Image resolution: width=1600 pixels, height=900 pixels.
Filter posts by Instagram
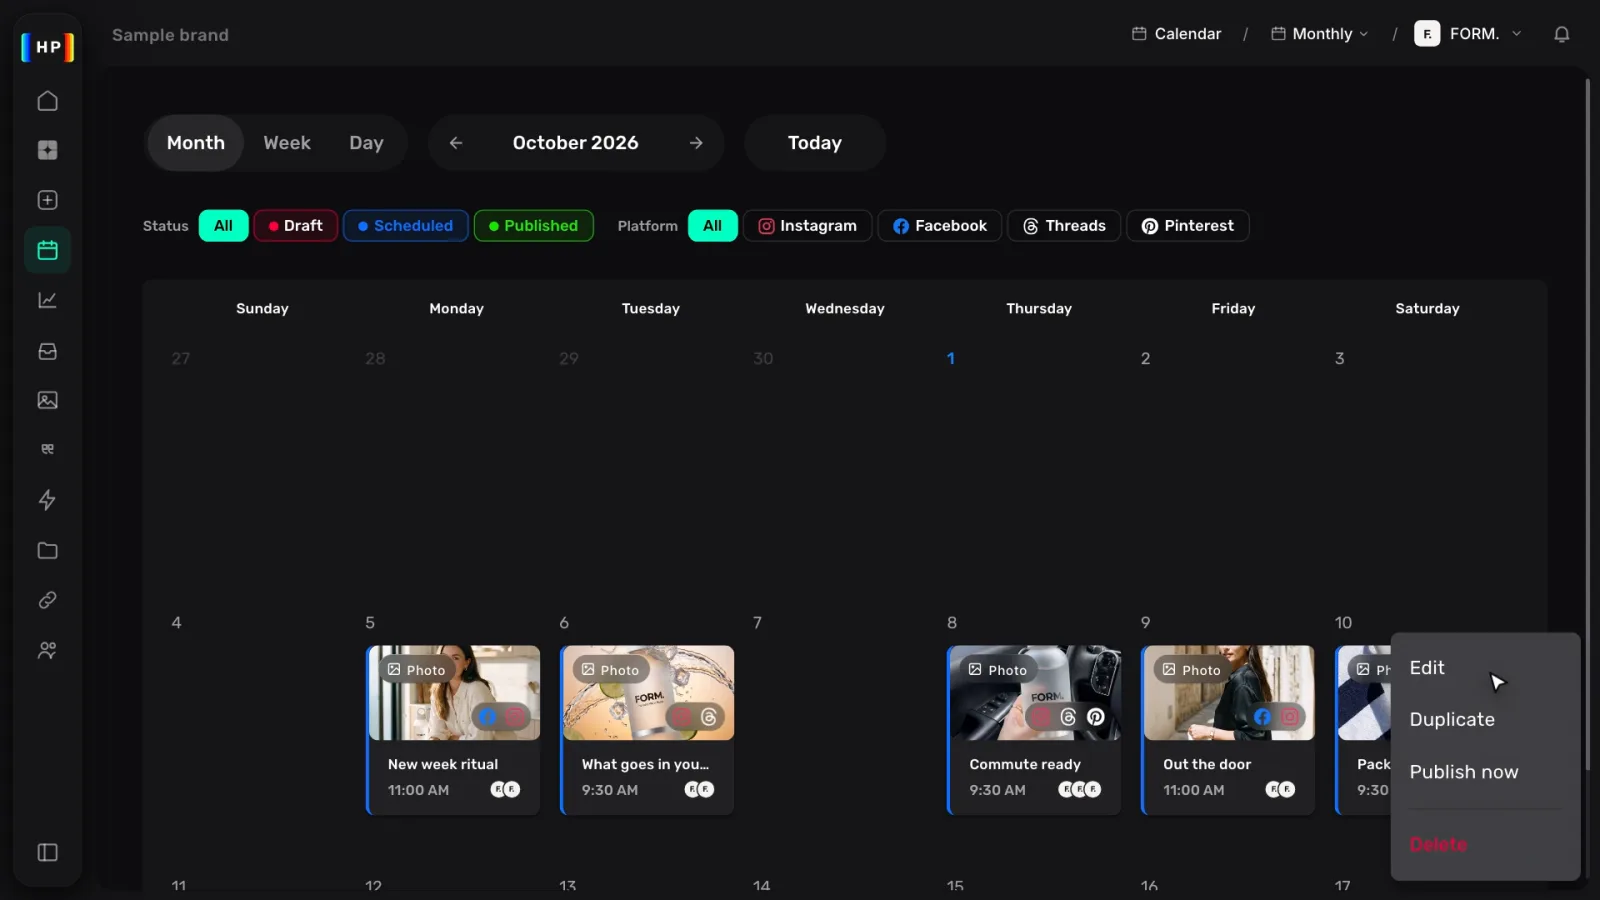tap(807, 226)
